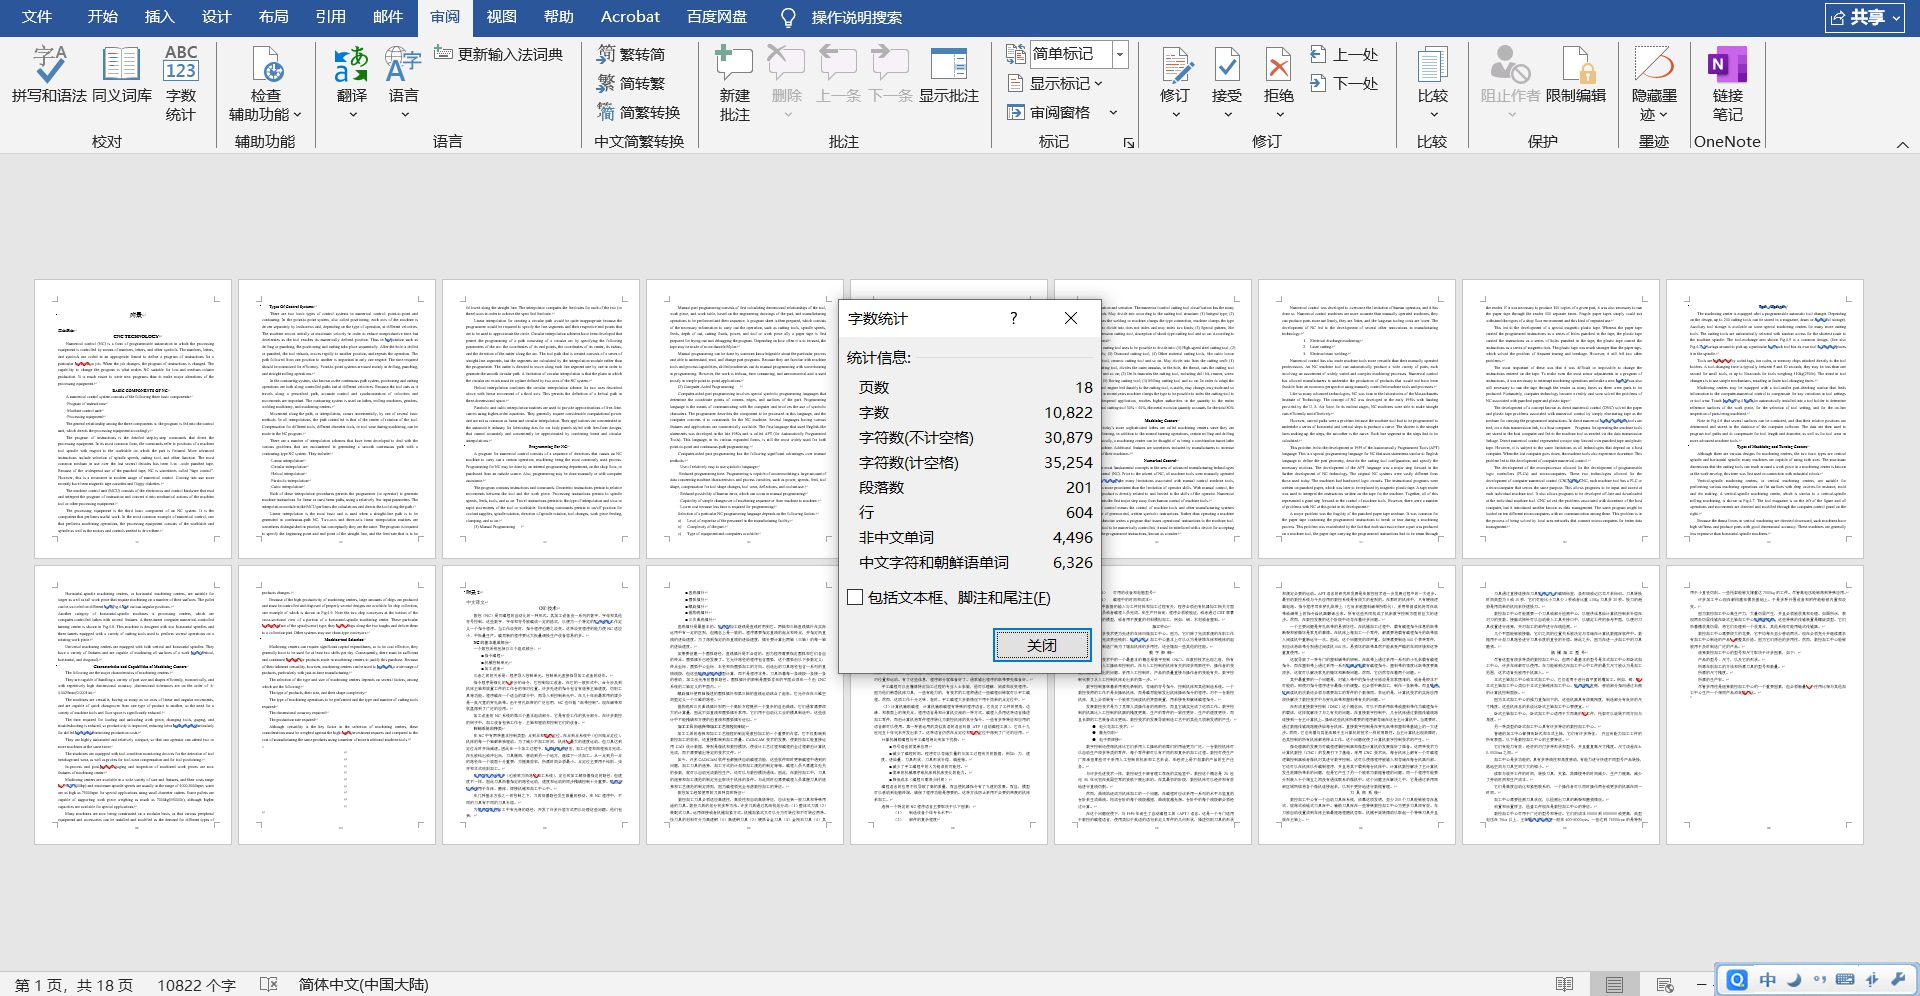The height and width of the screenshot is (996, 1920).
Task: Click the 关闭 button in dialog
Action: [x=1041, y=645]
